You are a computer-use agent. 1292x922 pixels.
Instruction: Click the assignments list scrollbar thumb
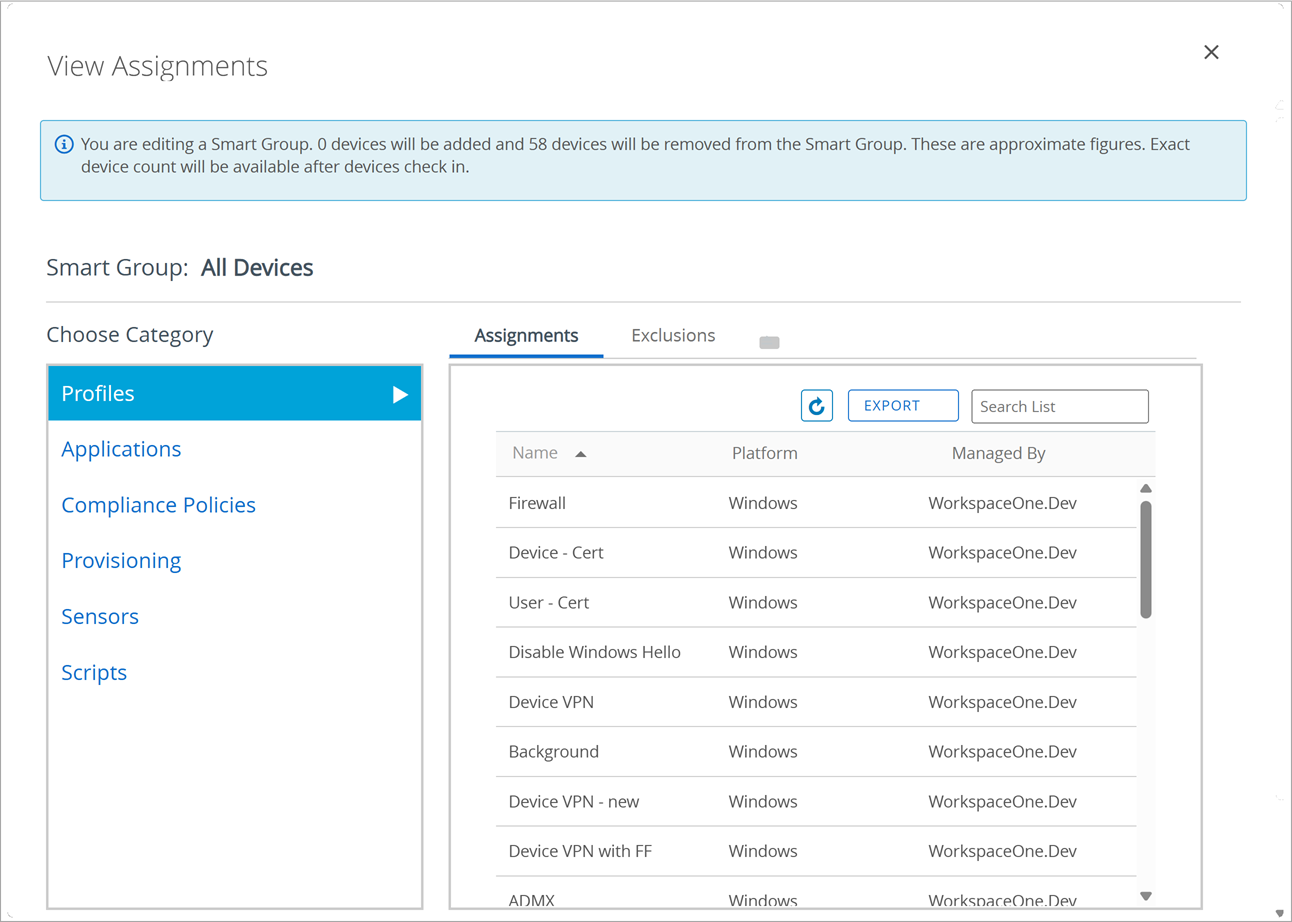(x=1146, y=560)
